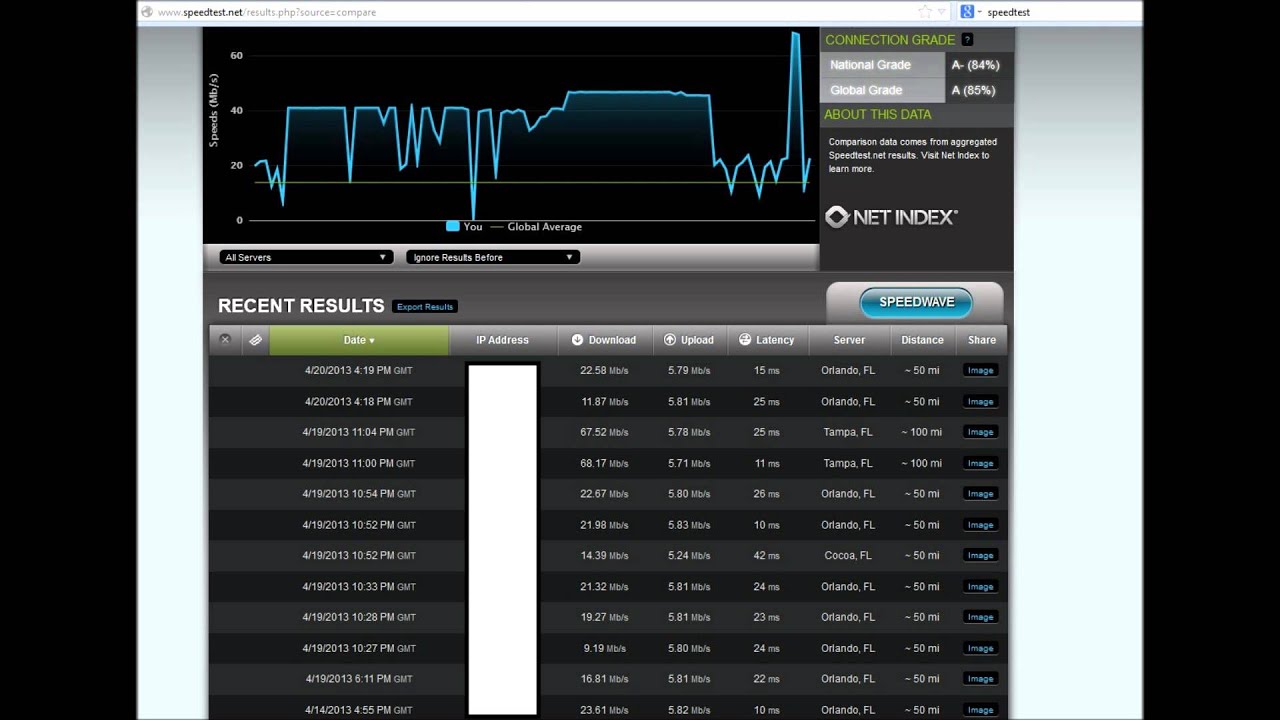1280x720 pixels.
Task: Click the Cocoa, FL server cell
Action: pos(848,556)
